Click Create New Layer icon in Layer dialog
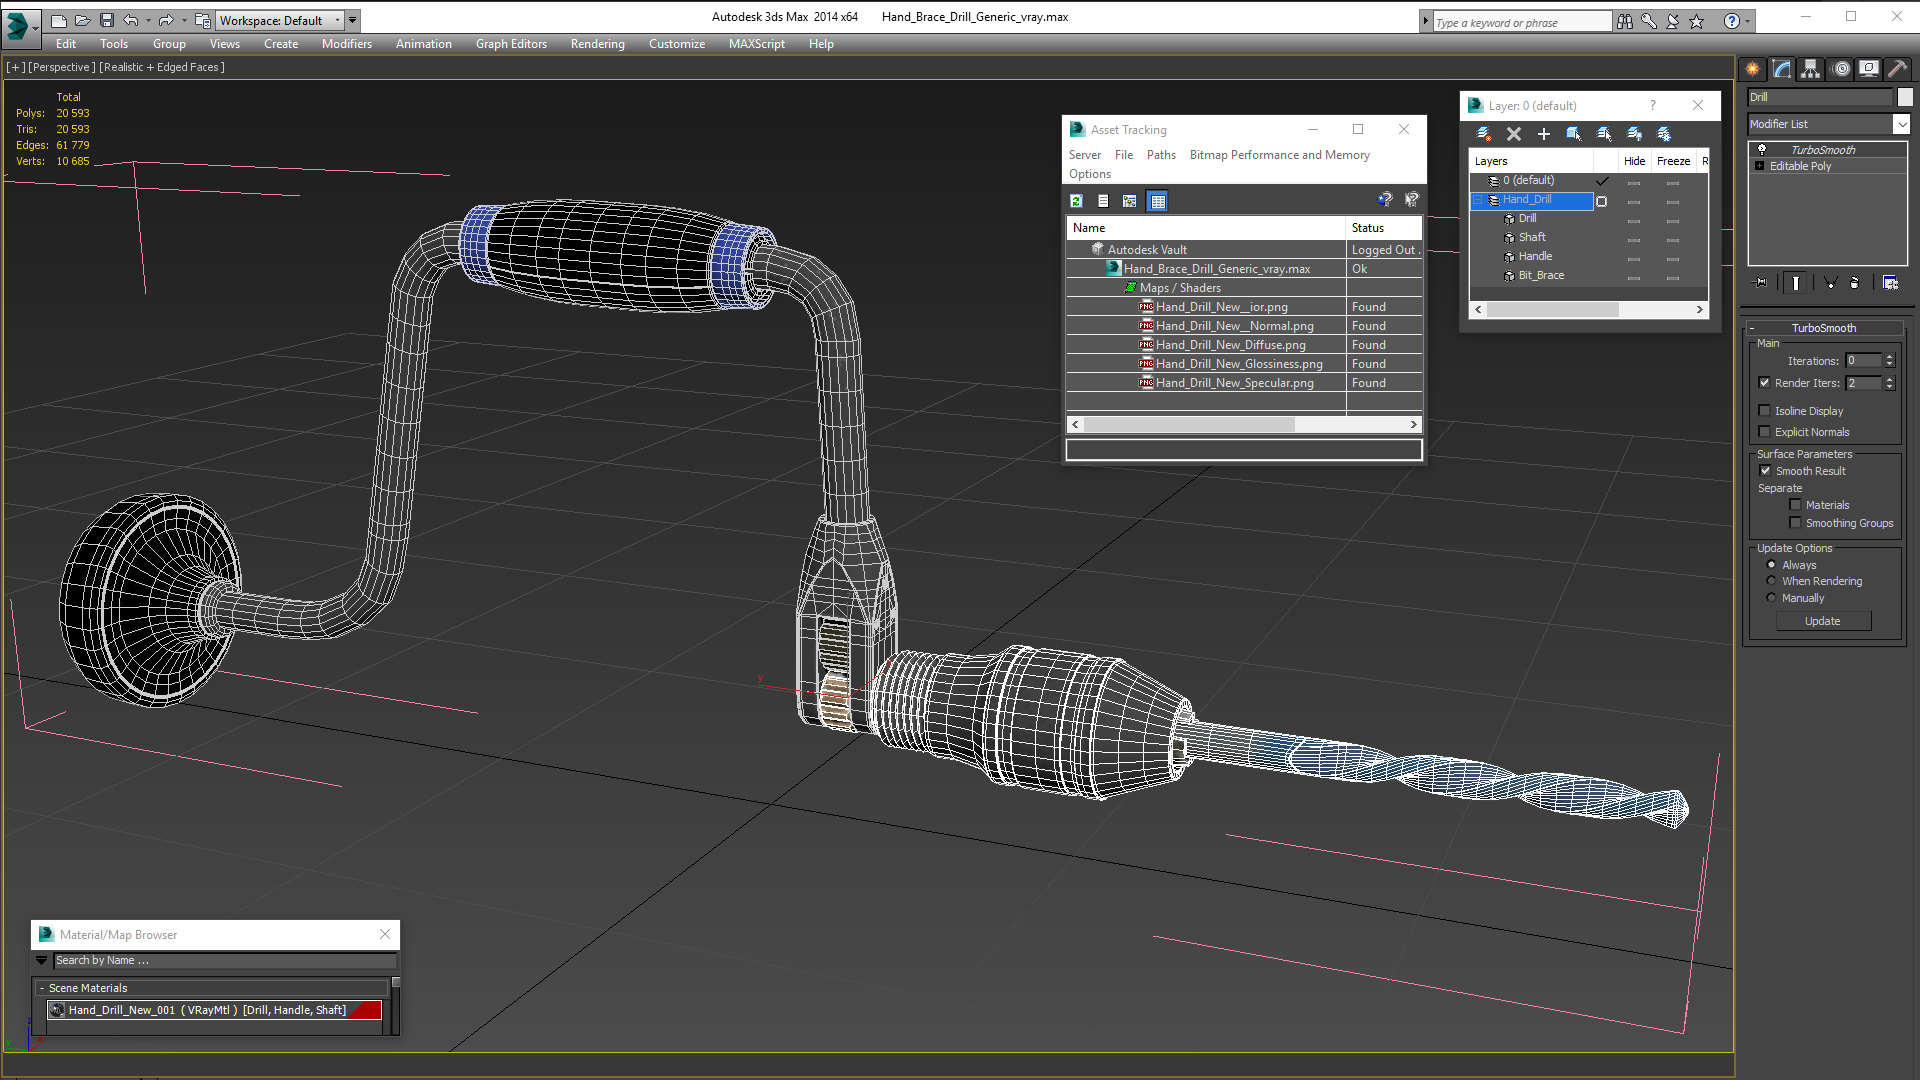Screen dimensions: 1920x1080 coord(1484,134)
